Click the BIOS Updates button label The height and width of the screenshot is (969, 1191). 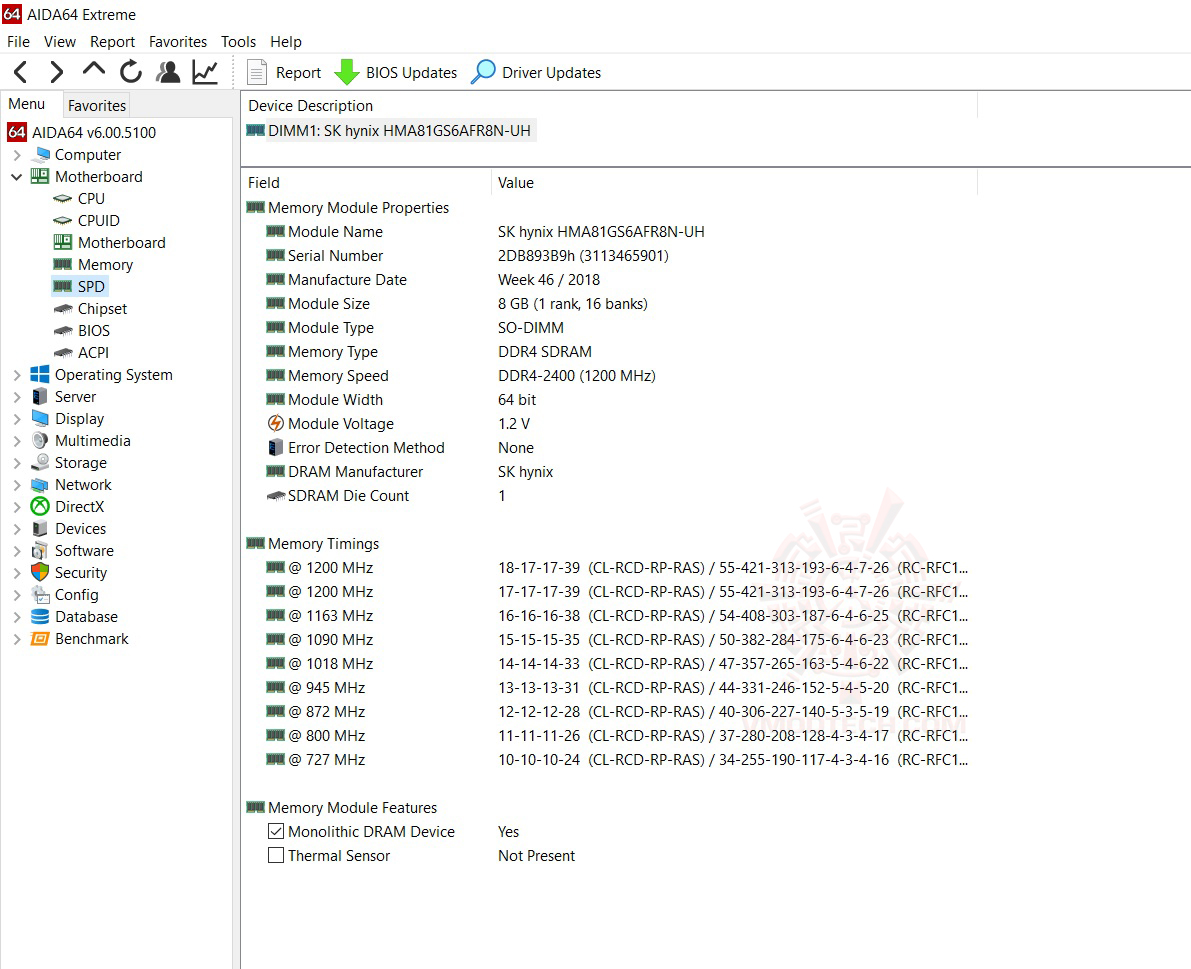pyautogui.click(x=412, y=73)
